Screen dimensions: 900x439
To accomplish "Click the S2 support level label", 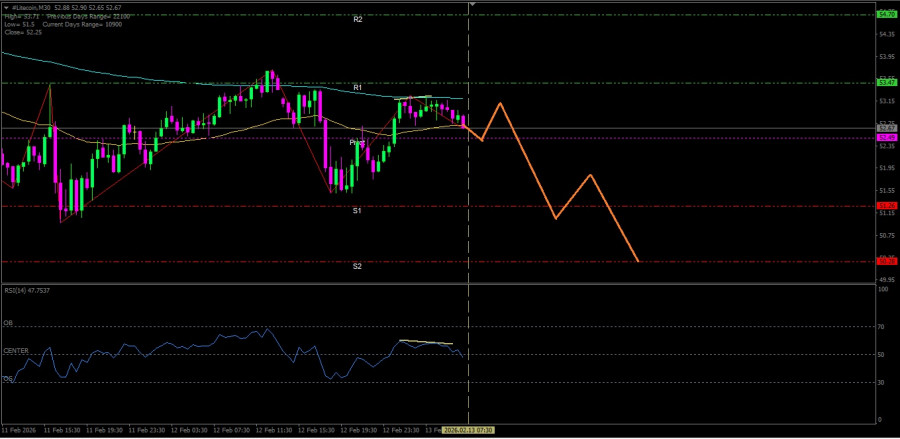I will tap(357, 266).
